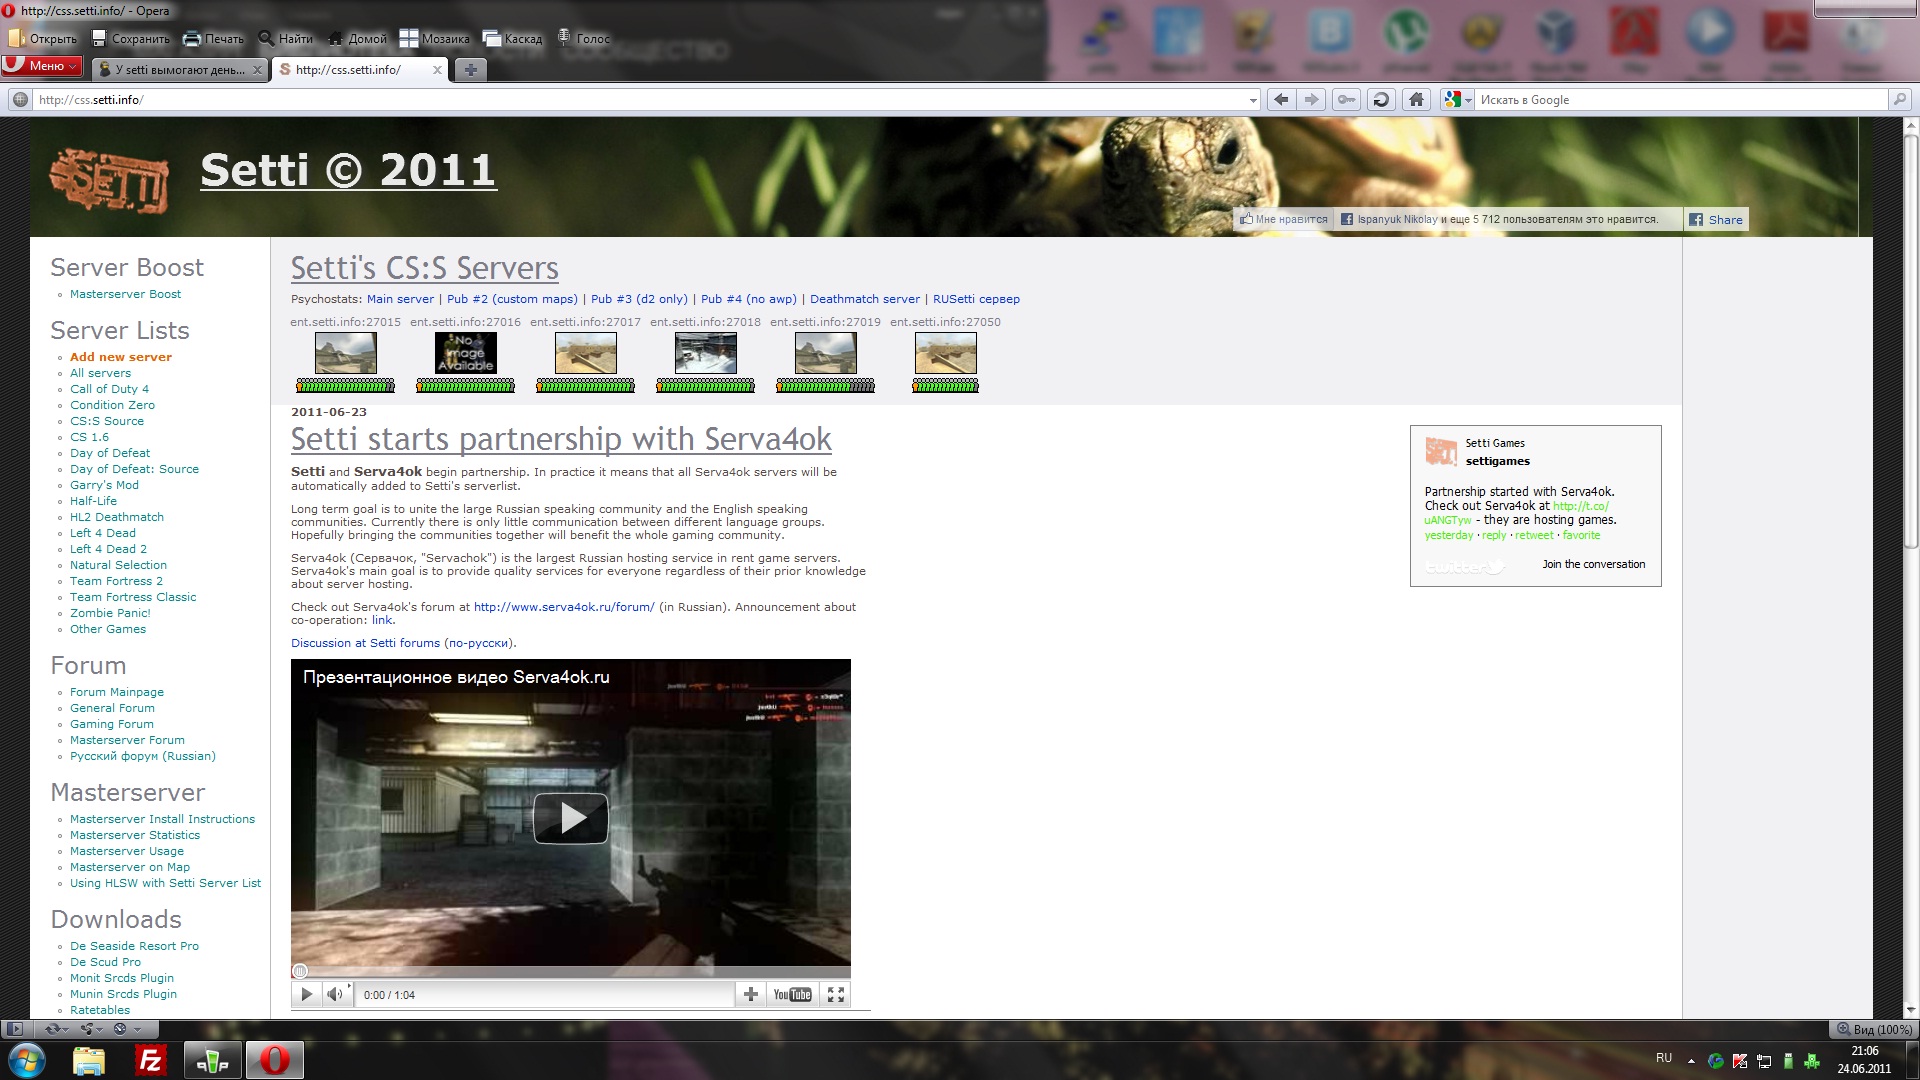Open the 'Pub #2 (custom maps)' Psychostats link
Screen dimensions: 1920x1080
[x=512, y=299]
